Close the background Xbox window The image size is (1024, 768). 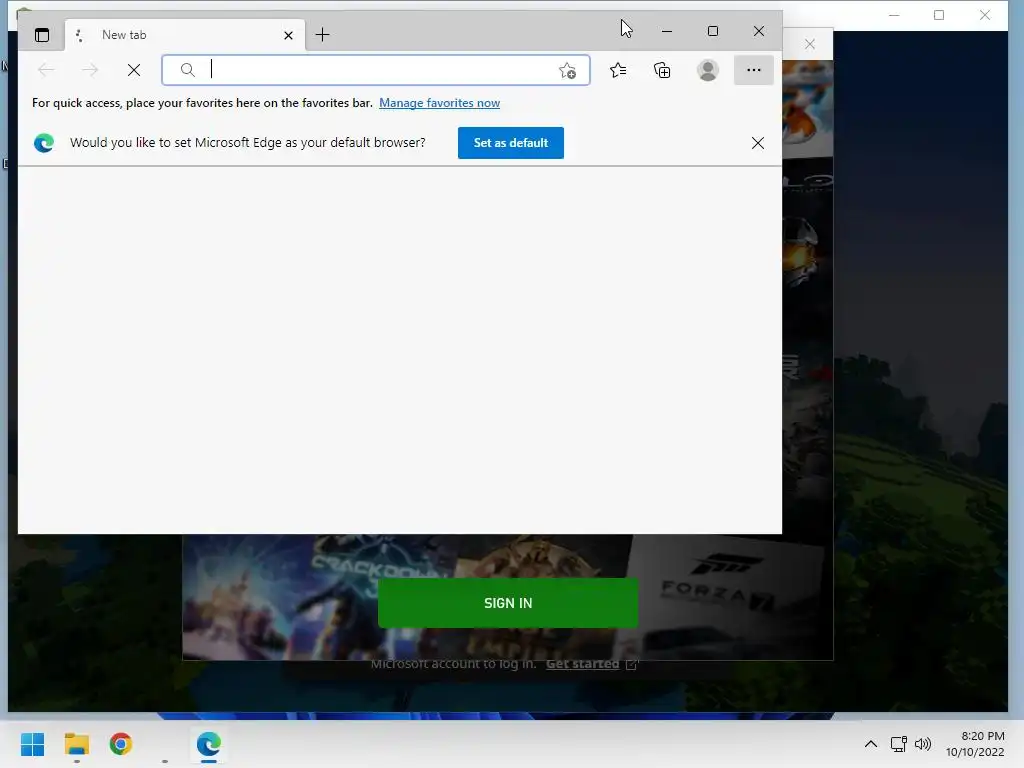point(985,15)
